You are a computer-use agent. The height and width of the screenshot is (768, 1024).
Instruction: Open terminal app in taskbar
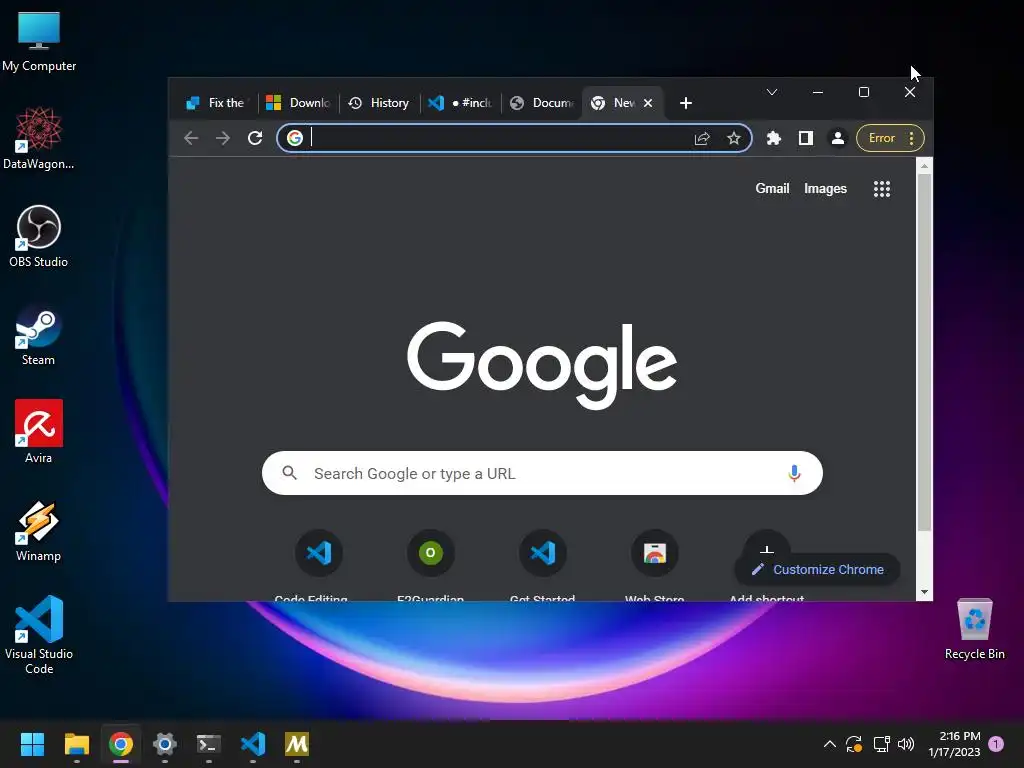[x=209, y=744]
